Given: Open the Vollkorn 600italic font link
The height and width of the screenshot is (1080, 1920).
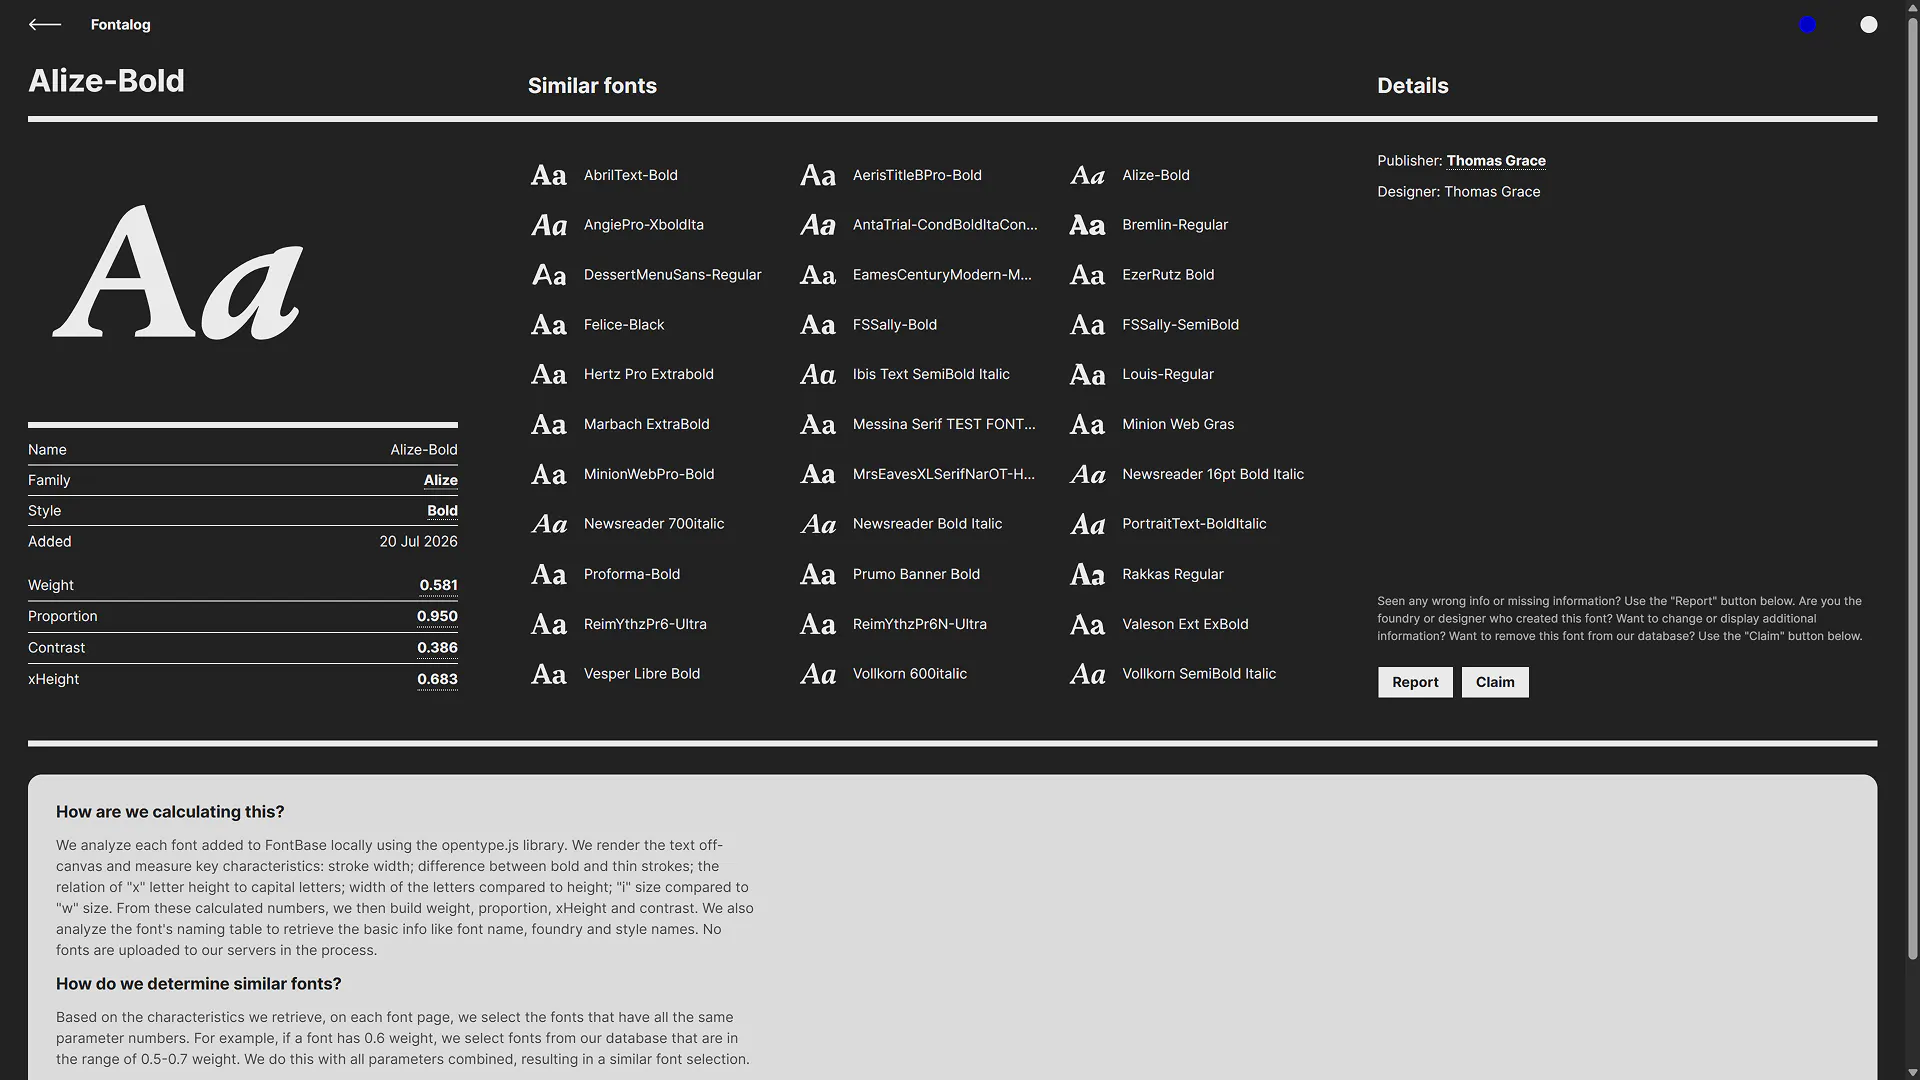Looking at the screenshot, I should pyautogui.click(x=910, y=674).
